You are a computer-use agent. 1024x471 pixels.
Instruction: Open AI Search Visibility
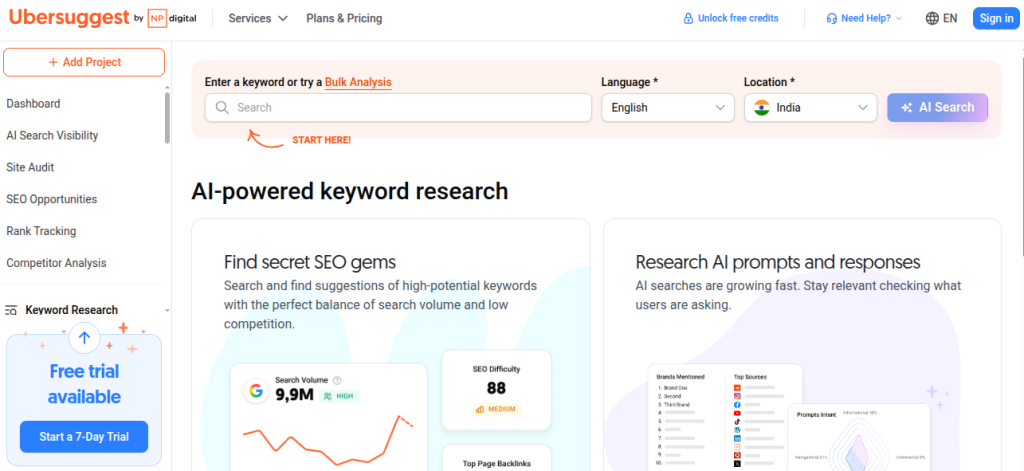(52, 135)
